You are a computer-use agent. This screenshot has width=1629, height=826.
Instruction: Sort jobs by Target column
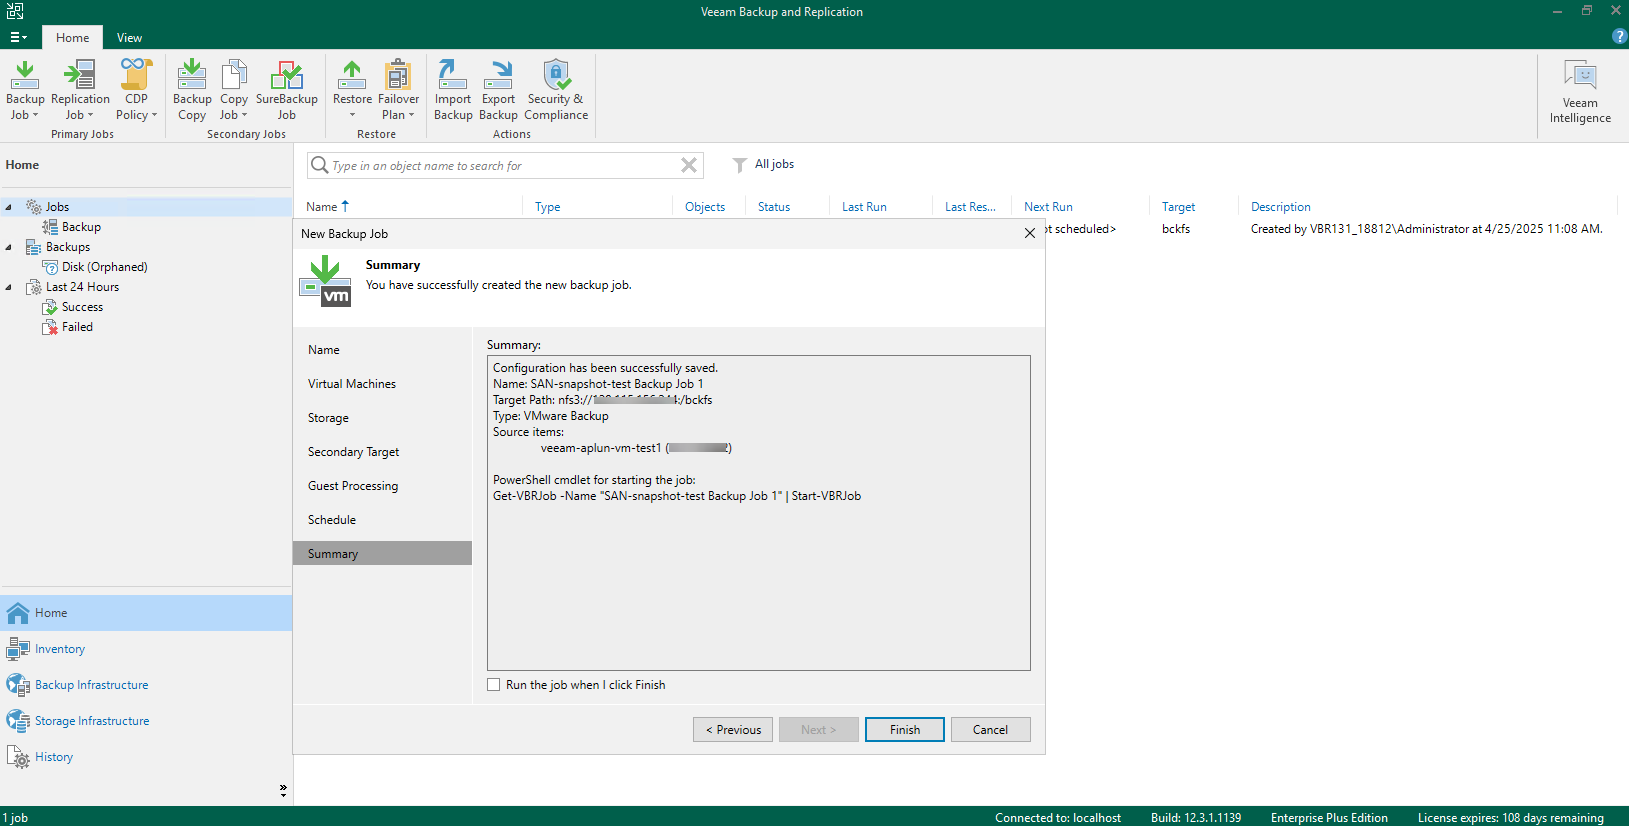pyautogui.click(x=1178, y=207)
